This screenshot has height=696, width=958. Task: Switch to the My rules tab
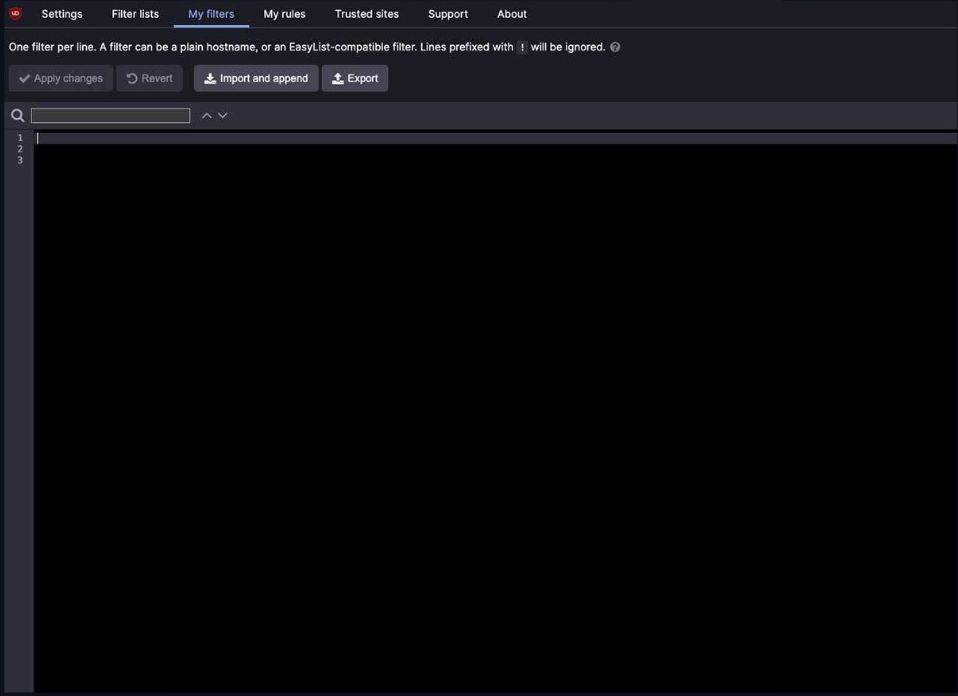click(x=284, y=13)
